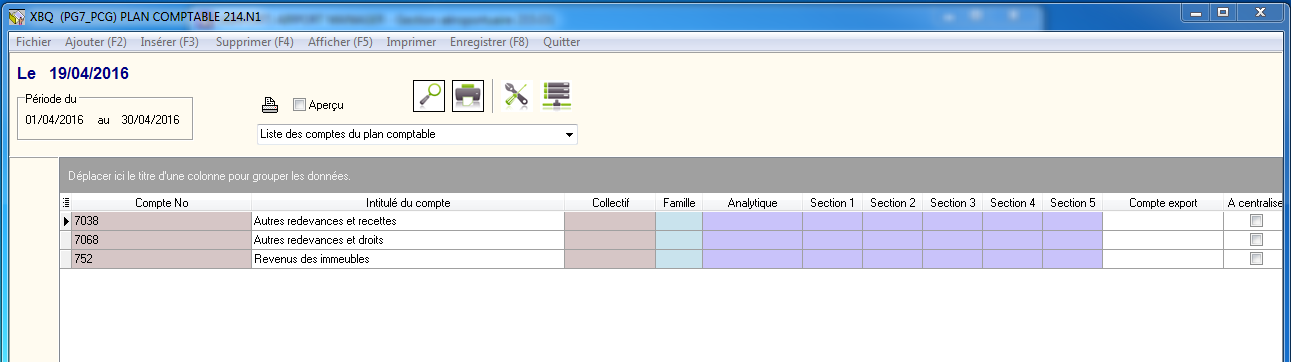This screenshot has width=1291, height=362.
Task: Click the application icon in title bar
Action: coord(15,14)
